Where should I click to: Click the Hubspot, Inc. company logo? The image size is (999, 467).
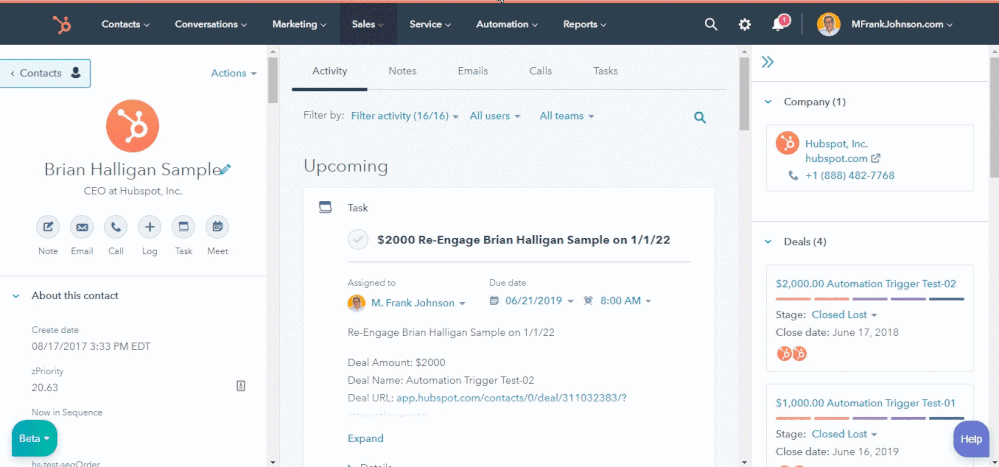point(787,143)
